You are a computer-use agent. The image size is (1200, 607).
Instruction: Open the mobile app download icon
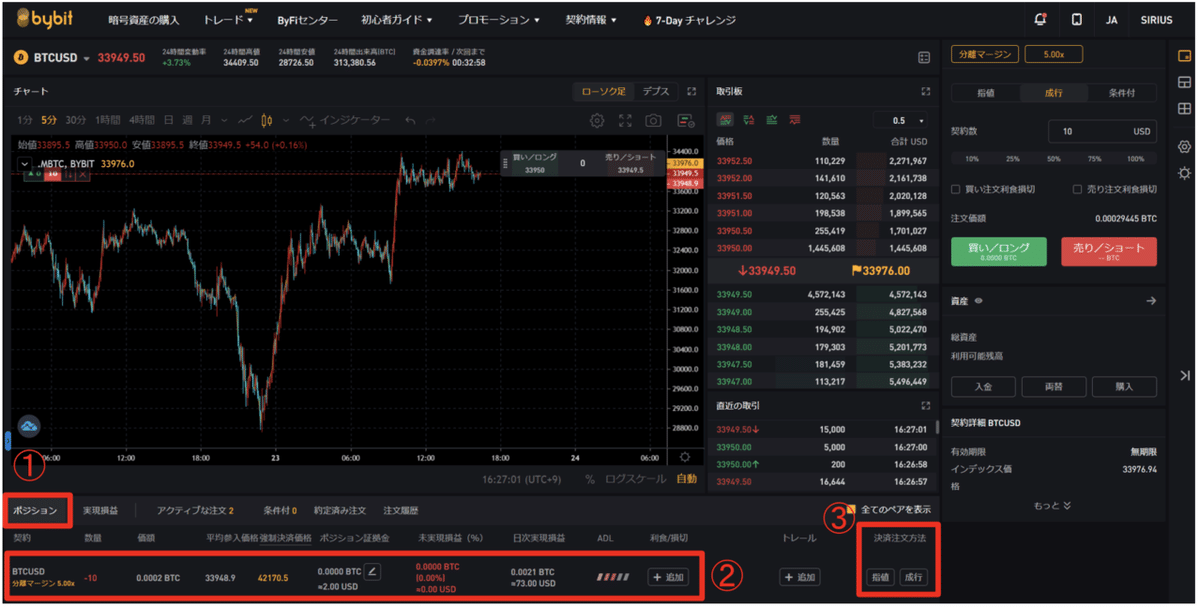(x=1076, y=20)
